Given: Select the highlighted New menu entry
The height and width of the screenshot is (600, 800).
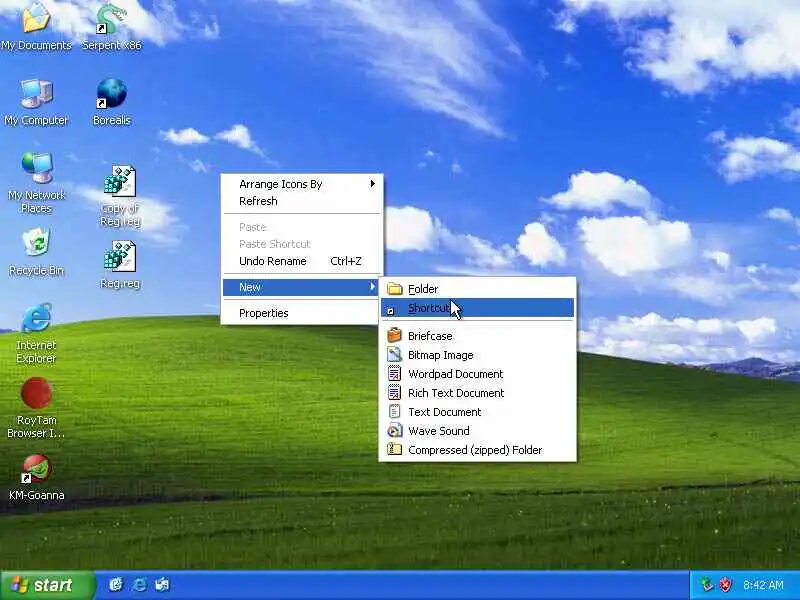Looking at the screenshot, I should coord(302,287).
